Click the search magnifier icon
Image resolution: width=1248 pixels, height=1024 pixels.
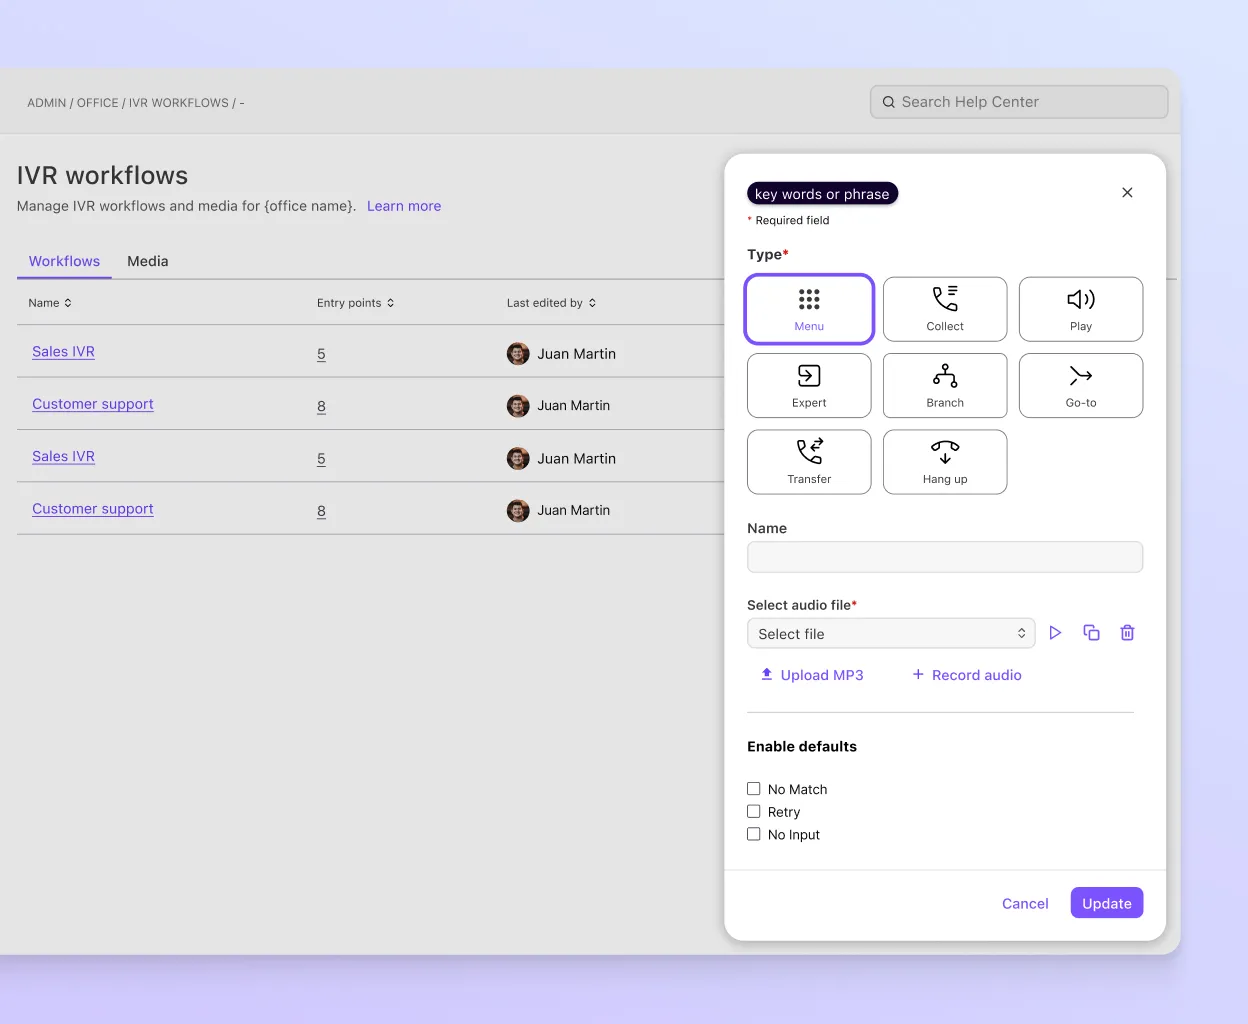[x=888, y=102]
